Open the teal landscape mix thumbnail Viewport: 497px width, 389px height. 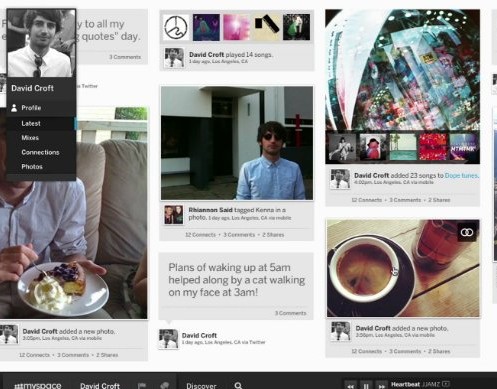click(x=403, y=147)
